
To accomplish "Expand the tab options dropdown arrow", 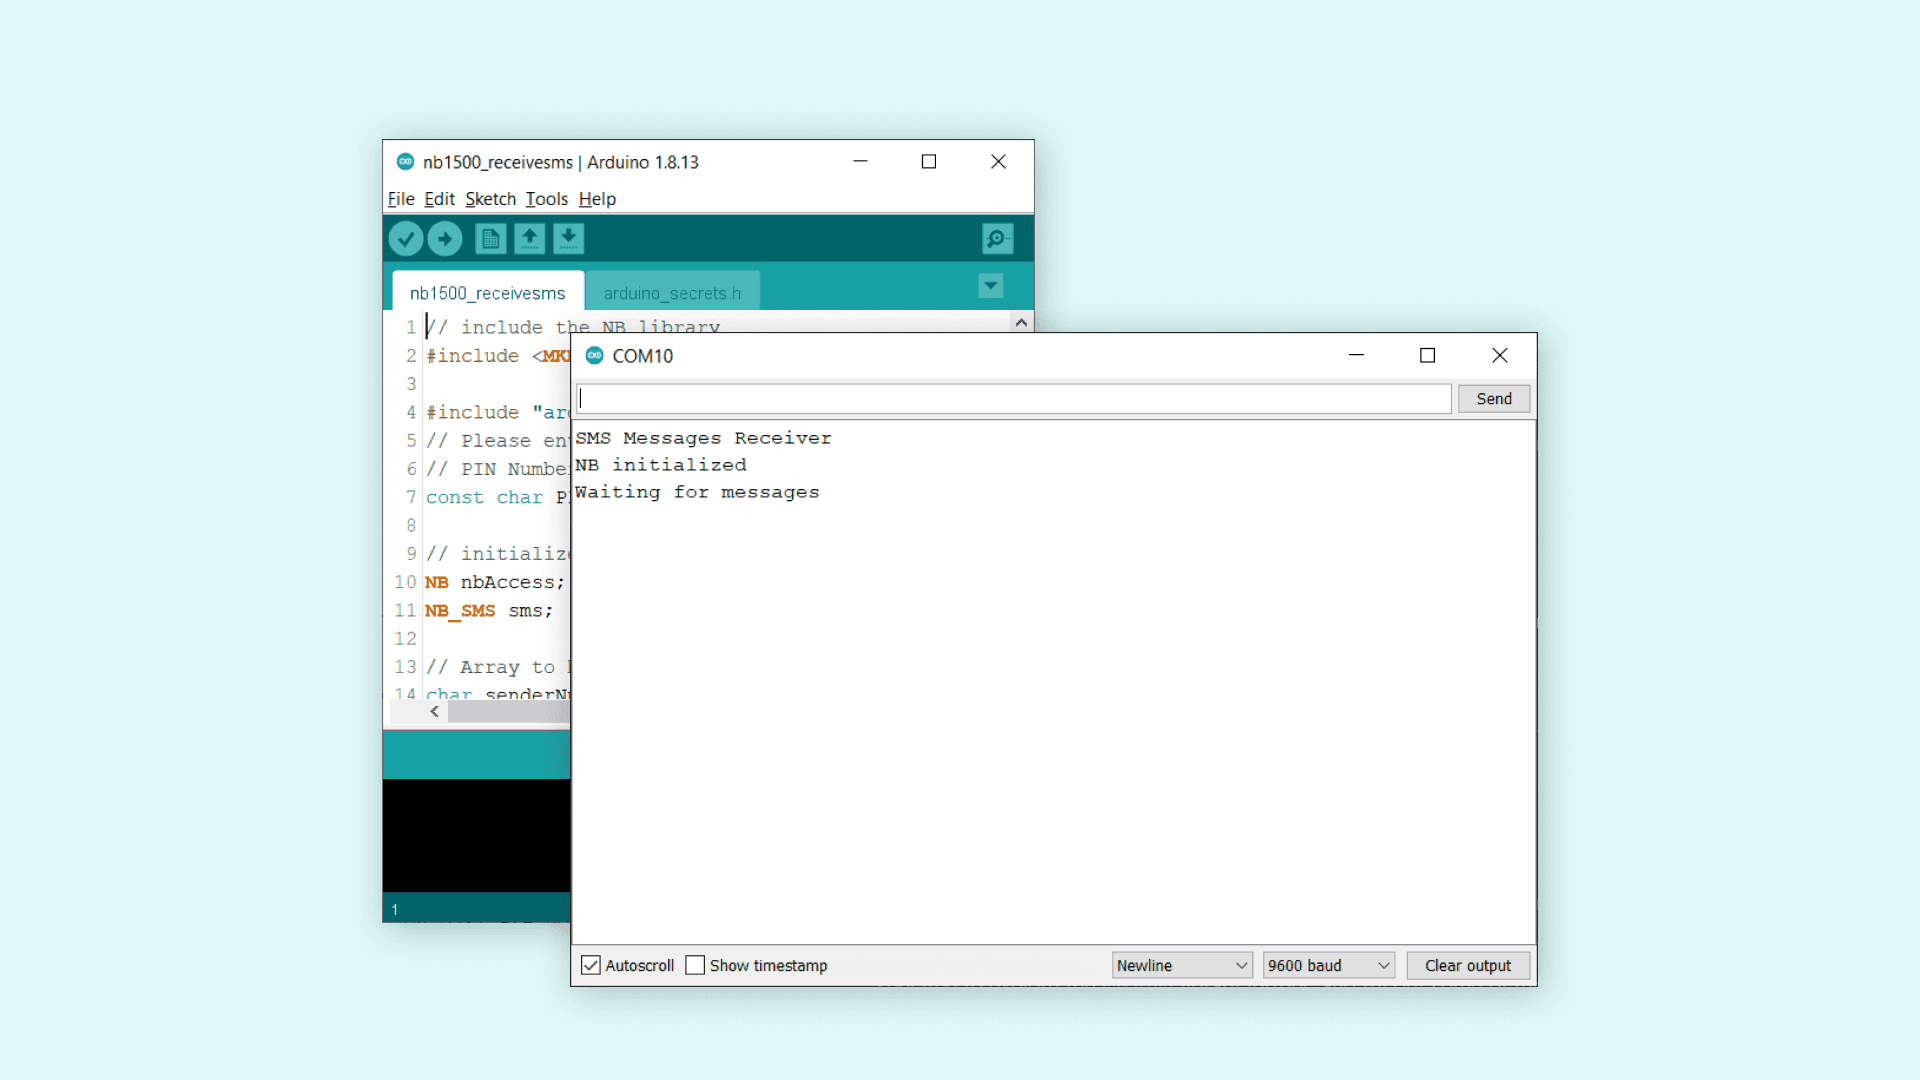I will tap(990, 287).
